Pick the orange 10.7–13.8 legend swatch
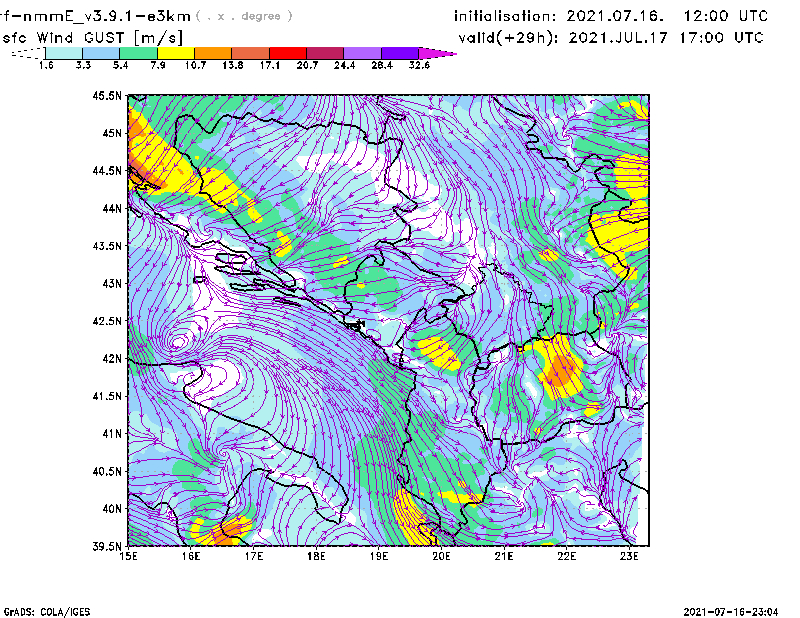Image resolution: width=800 pixels, height=618 pixels. pos(213,53)
